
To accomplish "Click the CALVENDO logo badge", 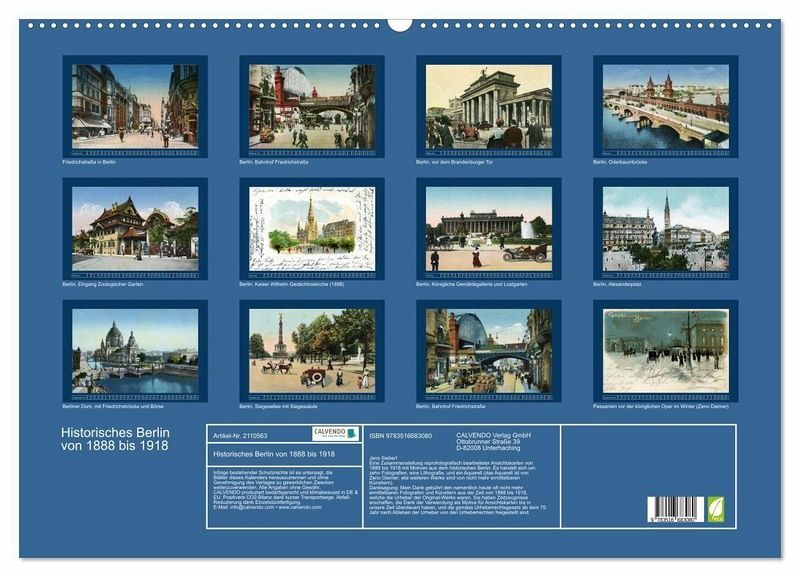I will (336, 434).
